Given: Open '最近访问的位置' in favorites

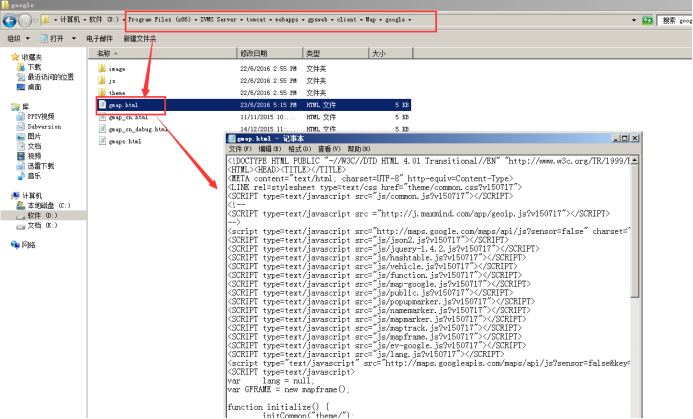Looking at the screenshot, I should (45, 77).
